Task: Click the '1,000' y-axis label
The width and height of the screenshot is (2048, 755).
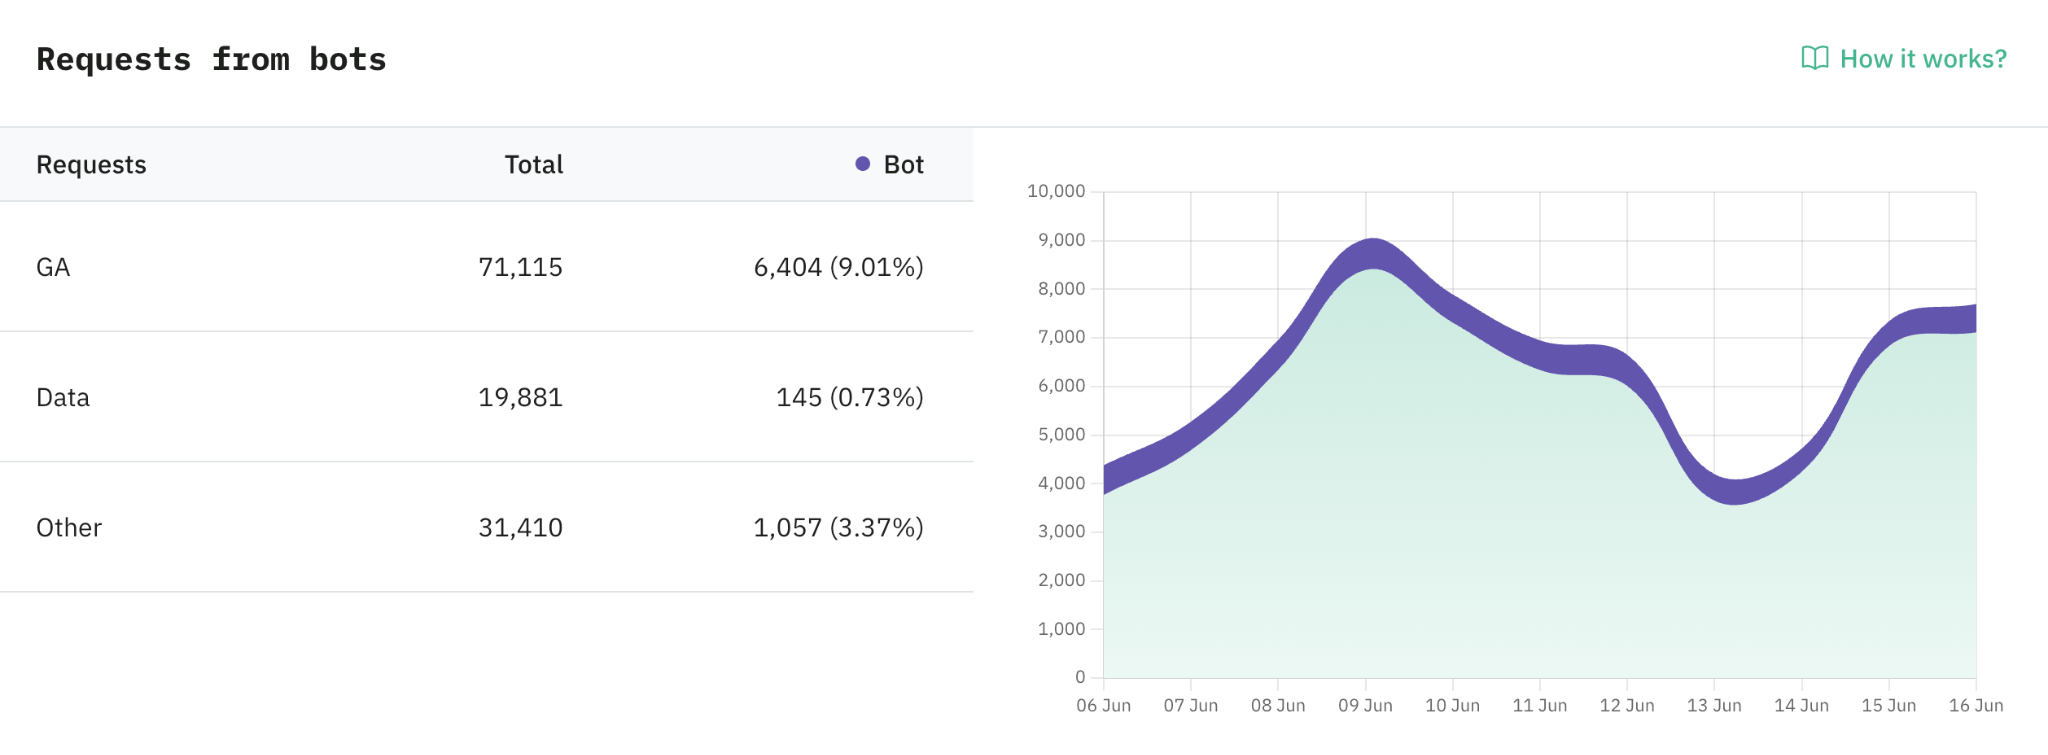Action: [1061, 629]
